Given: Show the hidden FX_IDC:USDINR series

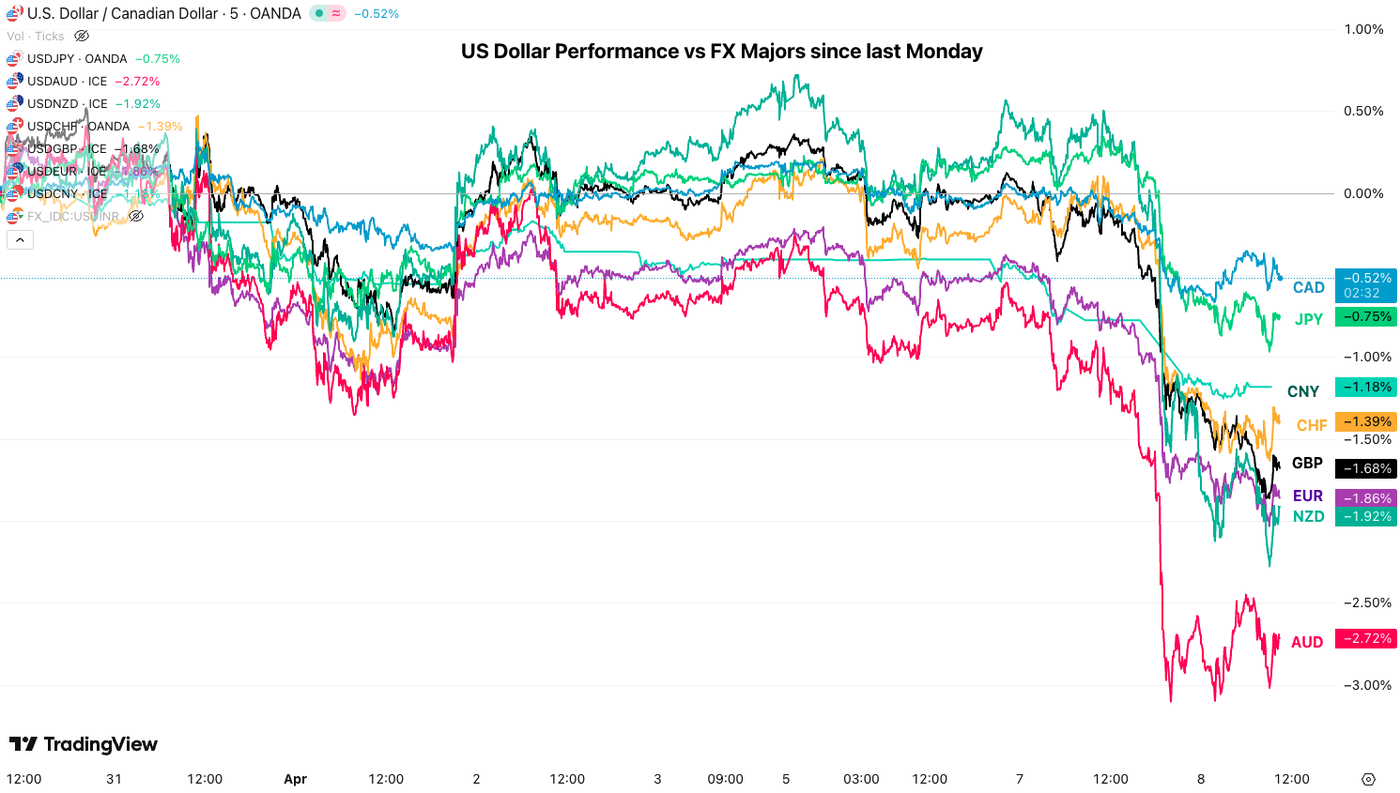Looking at the screenshot, I should tap(134, 214).
